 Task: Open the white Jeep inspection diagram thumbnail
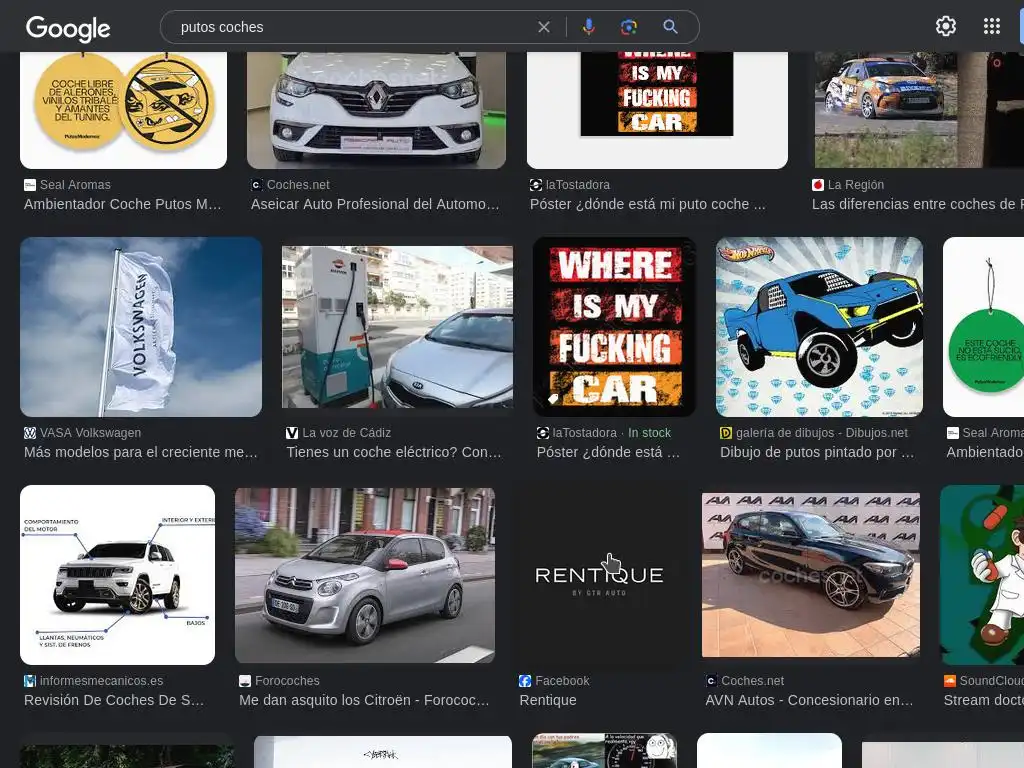click(x=118, y=575)
